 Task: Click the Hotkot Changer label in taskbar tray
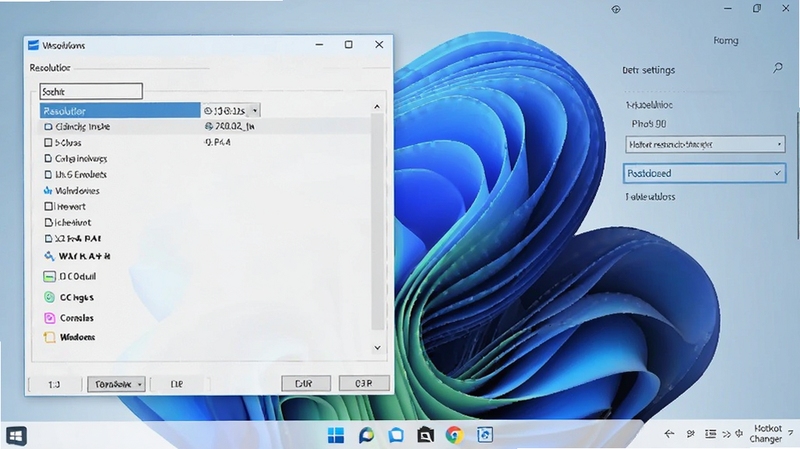[x=766, y=434]
